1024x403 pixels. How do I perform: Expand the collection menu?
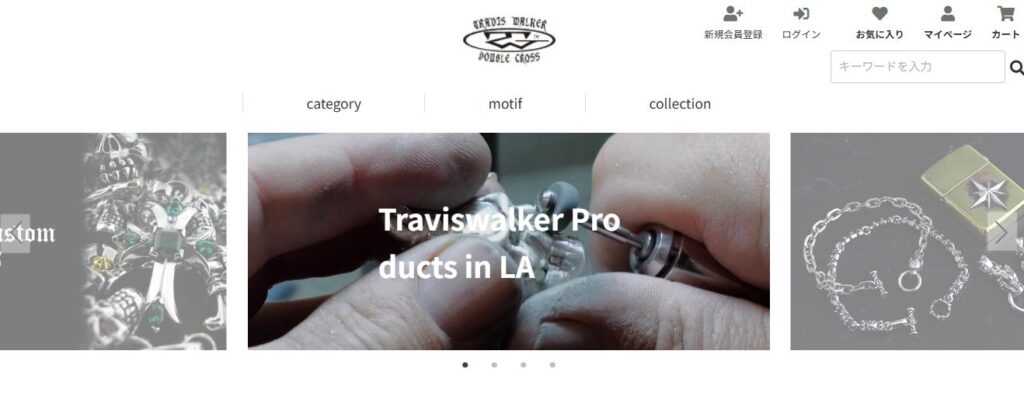[x=680, y=104]
